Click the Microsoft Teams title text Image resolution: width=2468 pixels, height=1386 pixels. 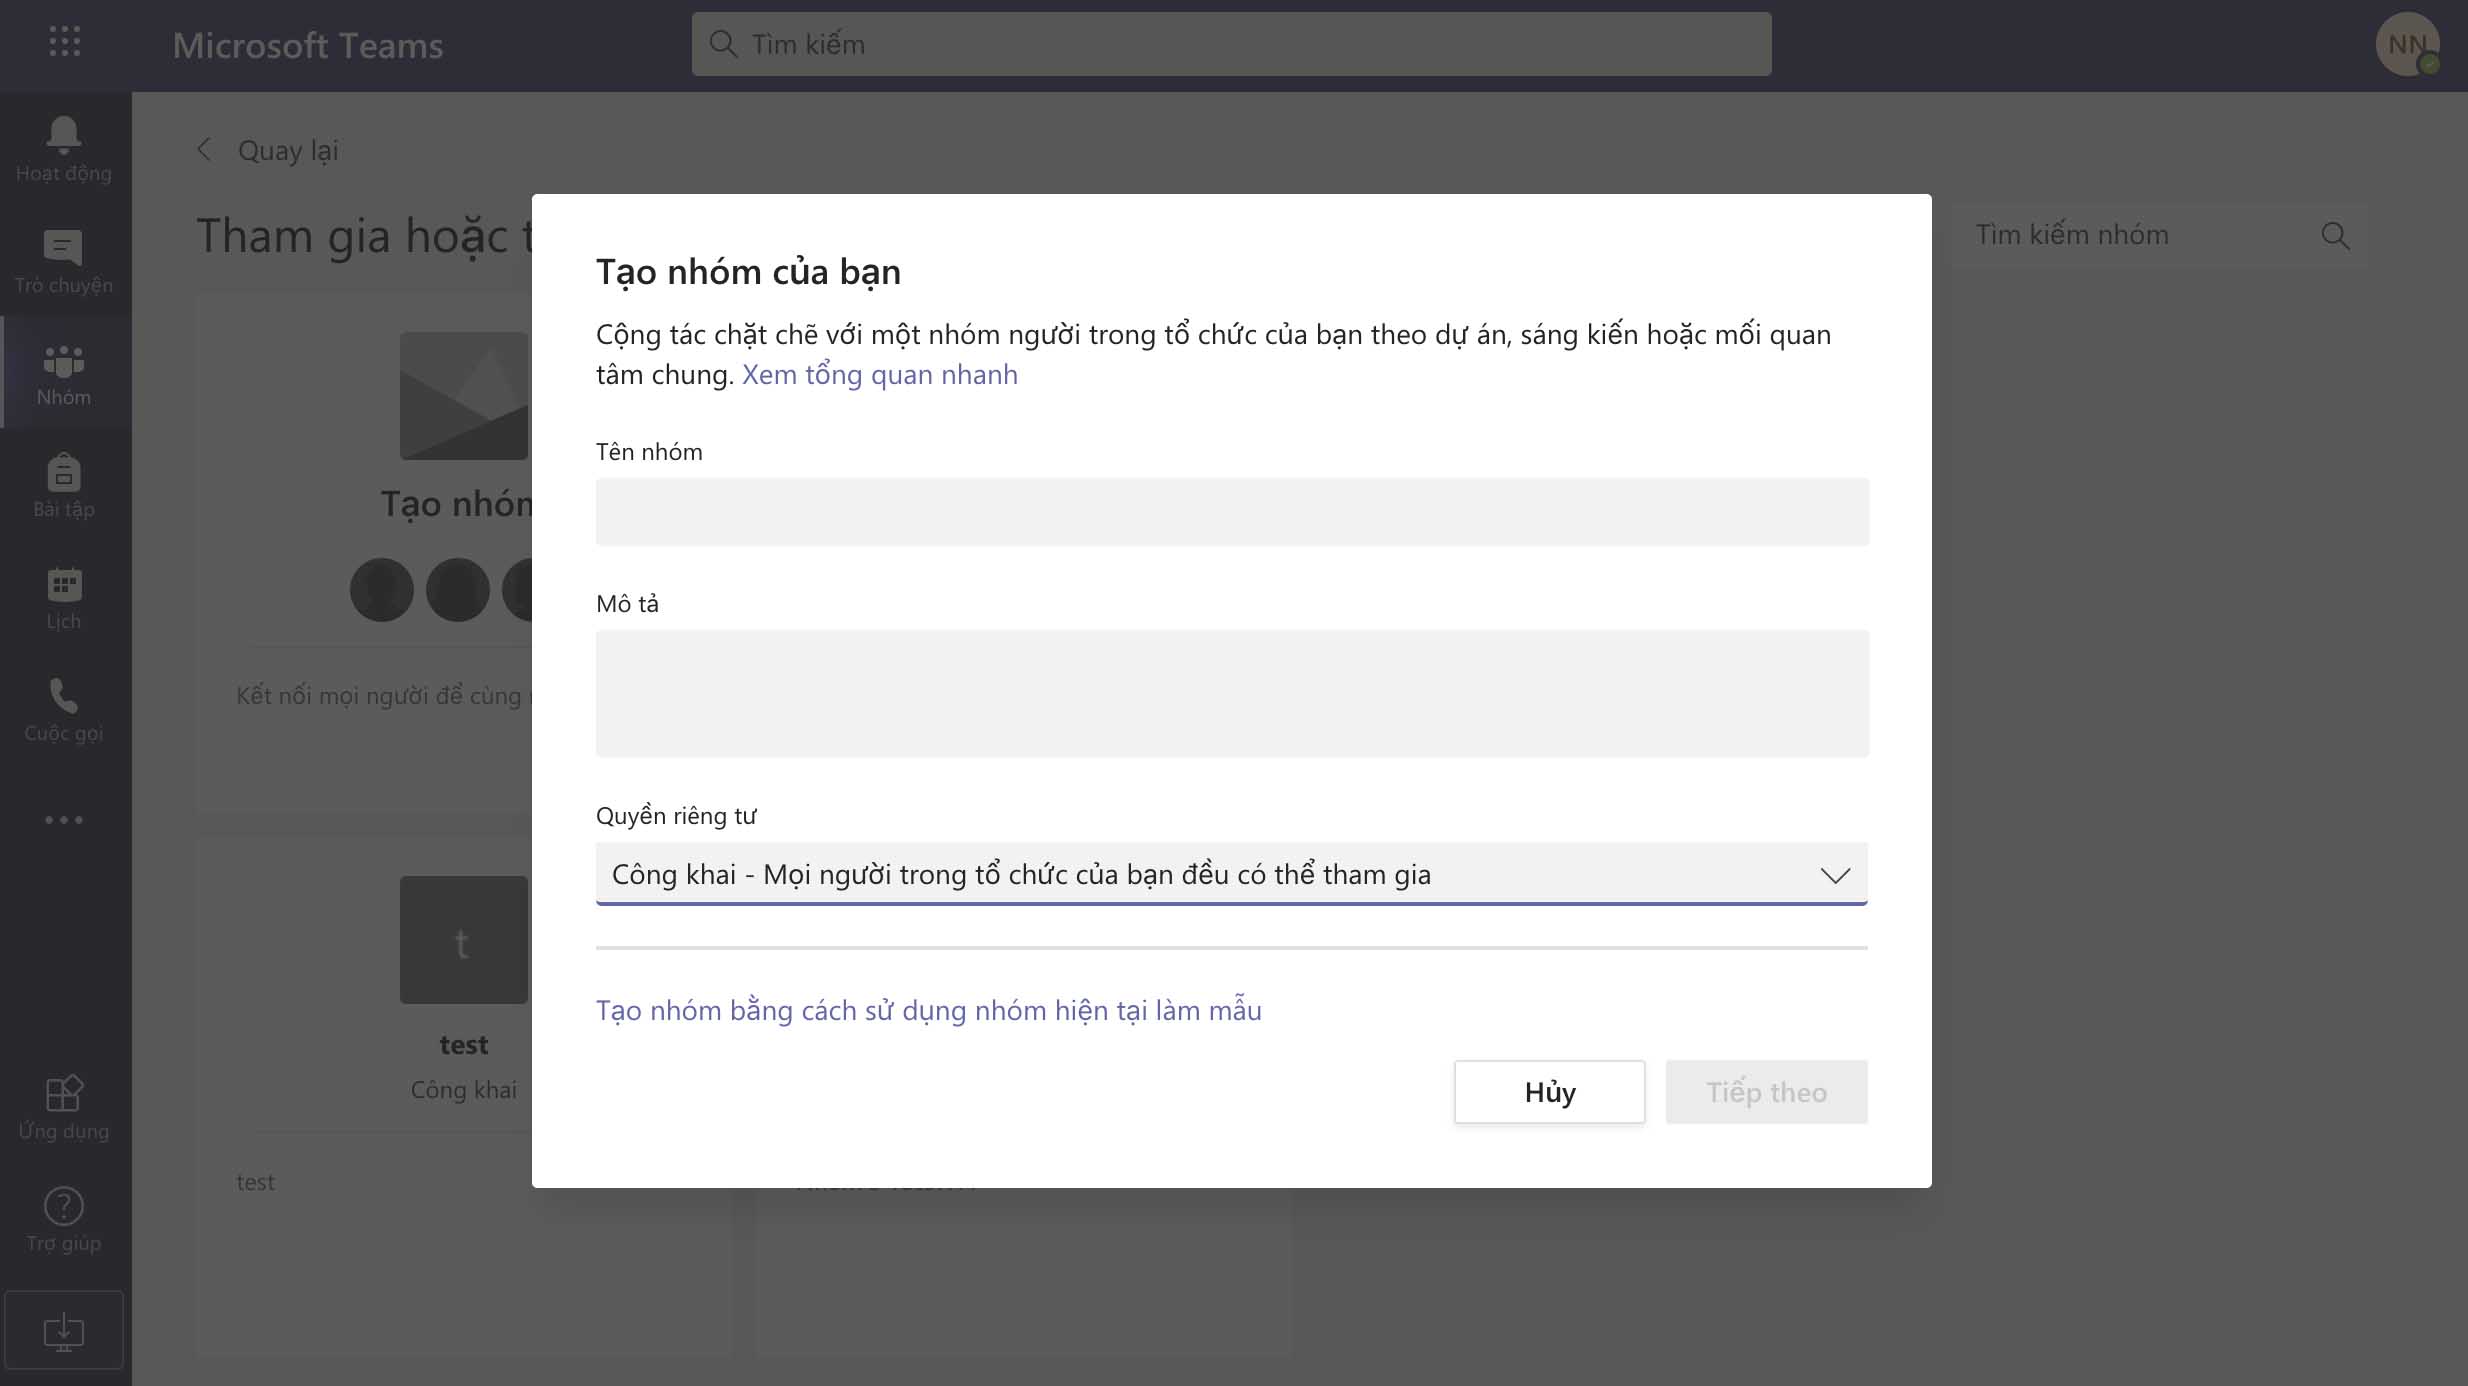[x=308, y=46]
